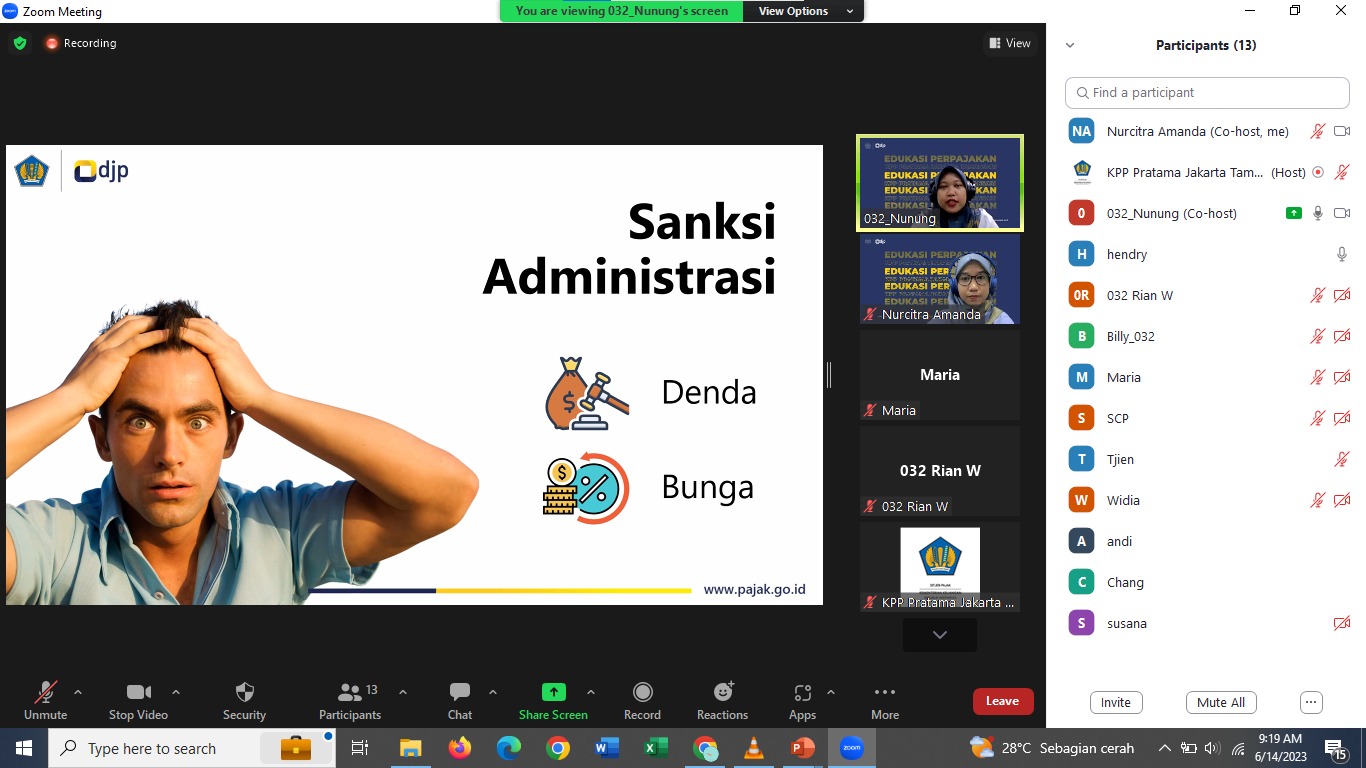The image size is (1366, 768).
Task: Click the Mute All button
Action: [1220, 702]
